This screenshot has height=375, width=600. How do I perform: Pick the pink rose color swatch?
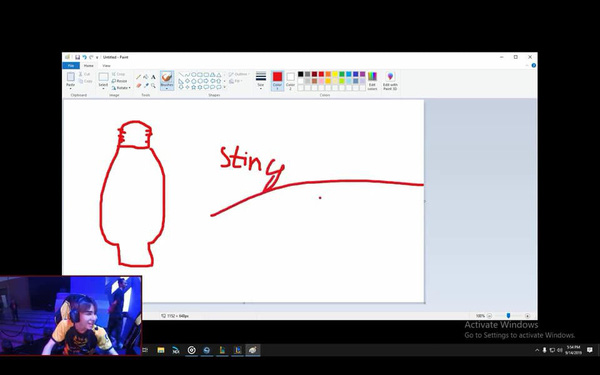[x=321, y=81]
